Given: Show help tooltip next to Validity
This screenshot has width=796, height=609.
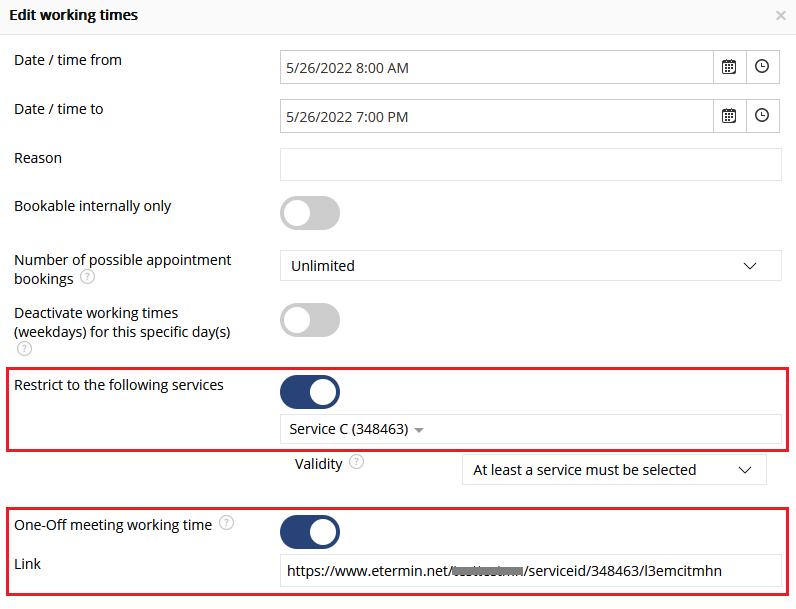Looking at the screenshot, I should (356, 462).
